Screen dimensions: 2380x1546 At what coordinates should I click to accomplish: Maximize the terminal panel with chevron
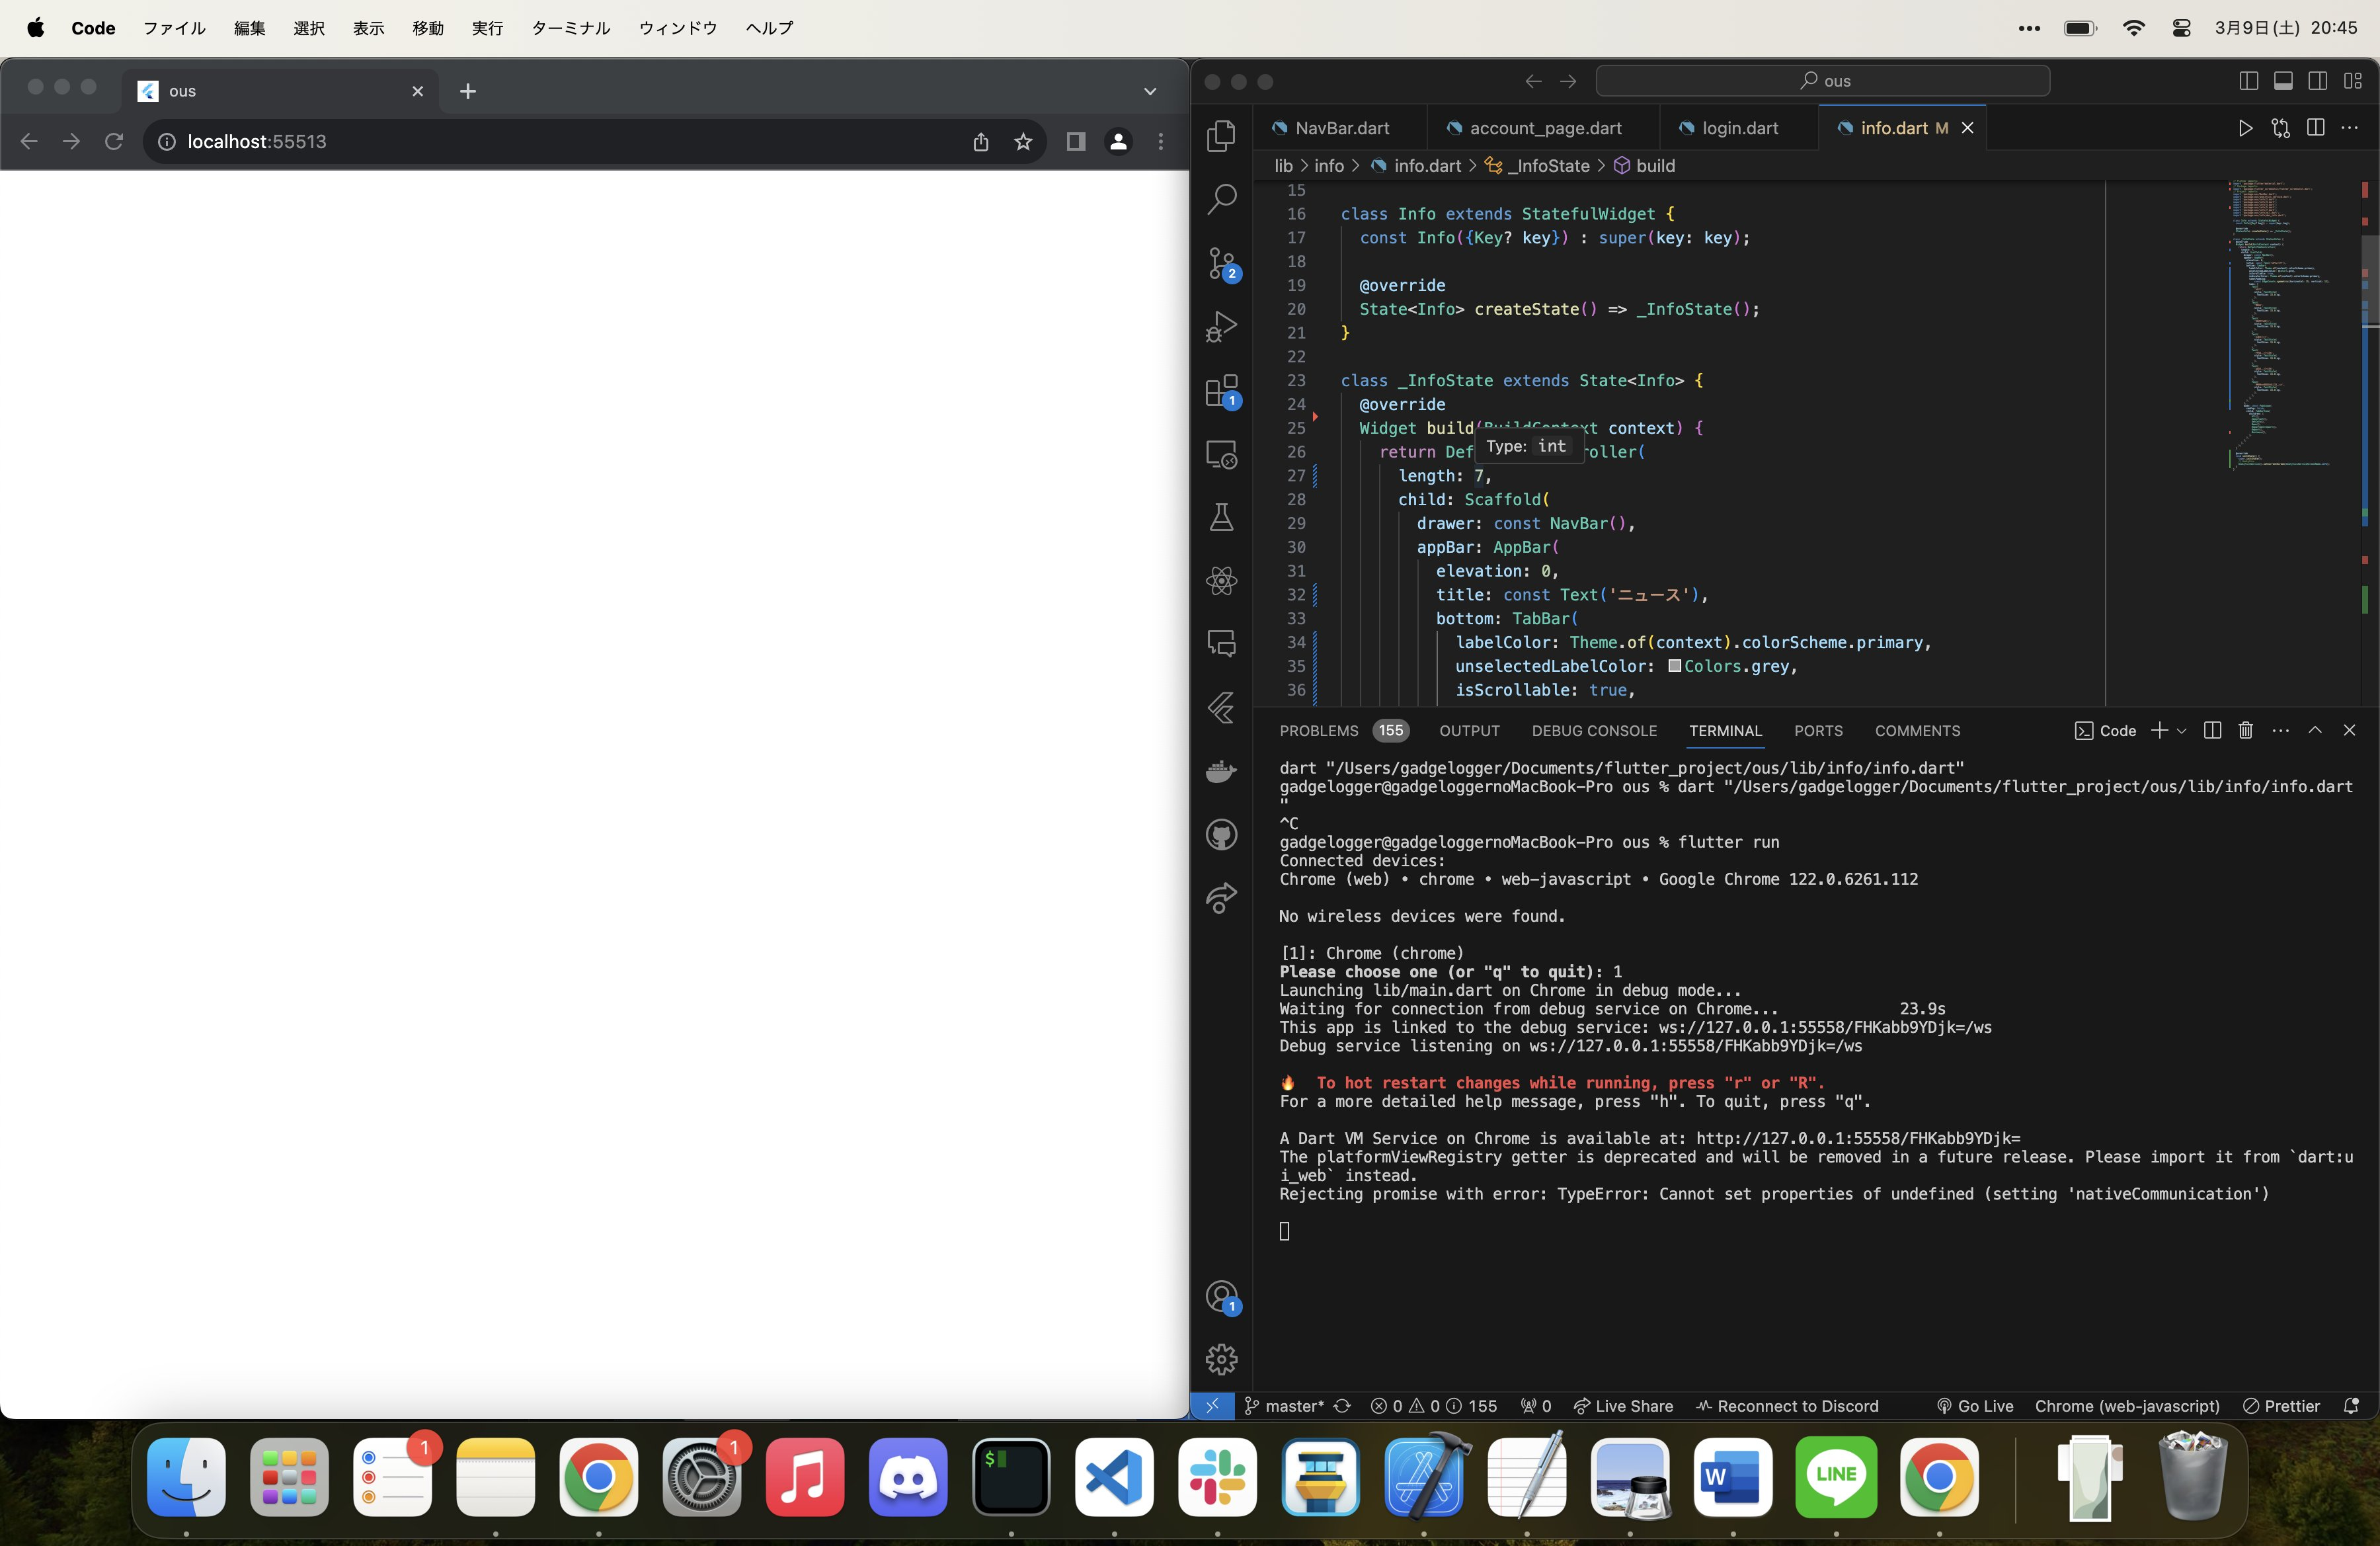pyautogui.click(x=2315, y=730)
